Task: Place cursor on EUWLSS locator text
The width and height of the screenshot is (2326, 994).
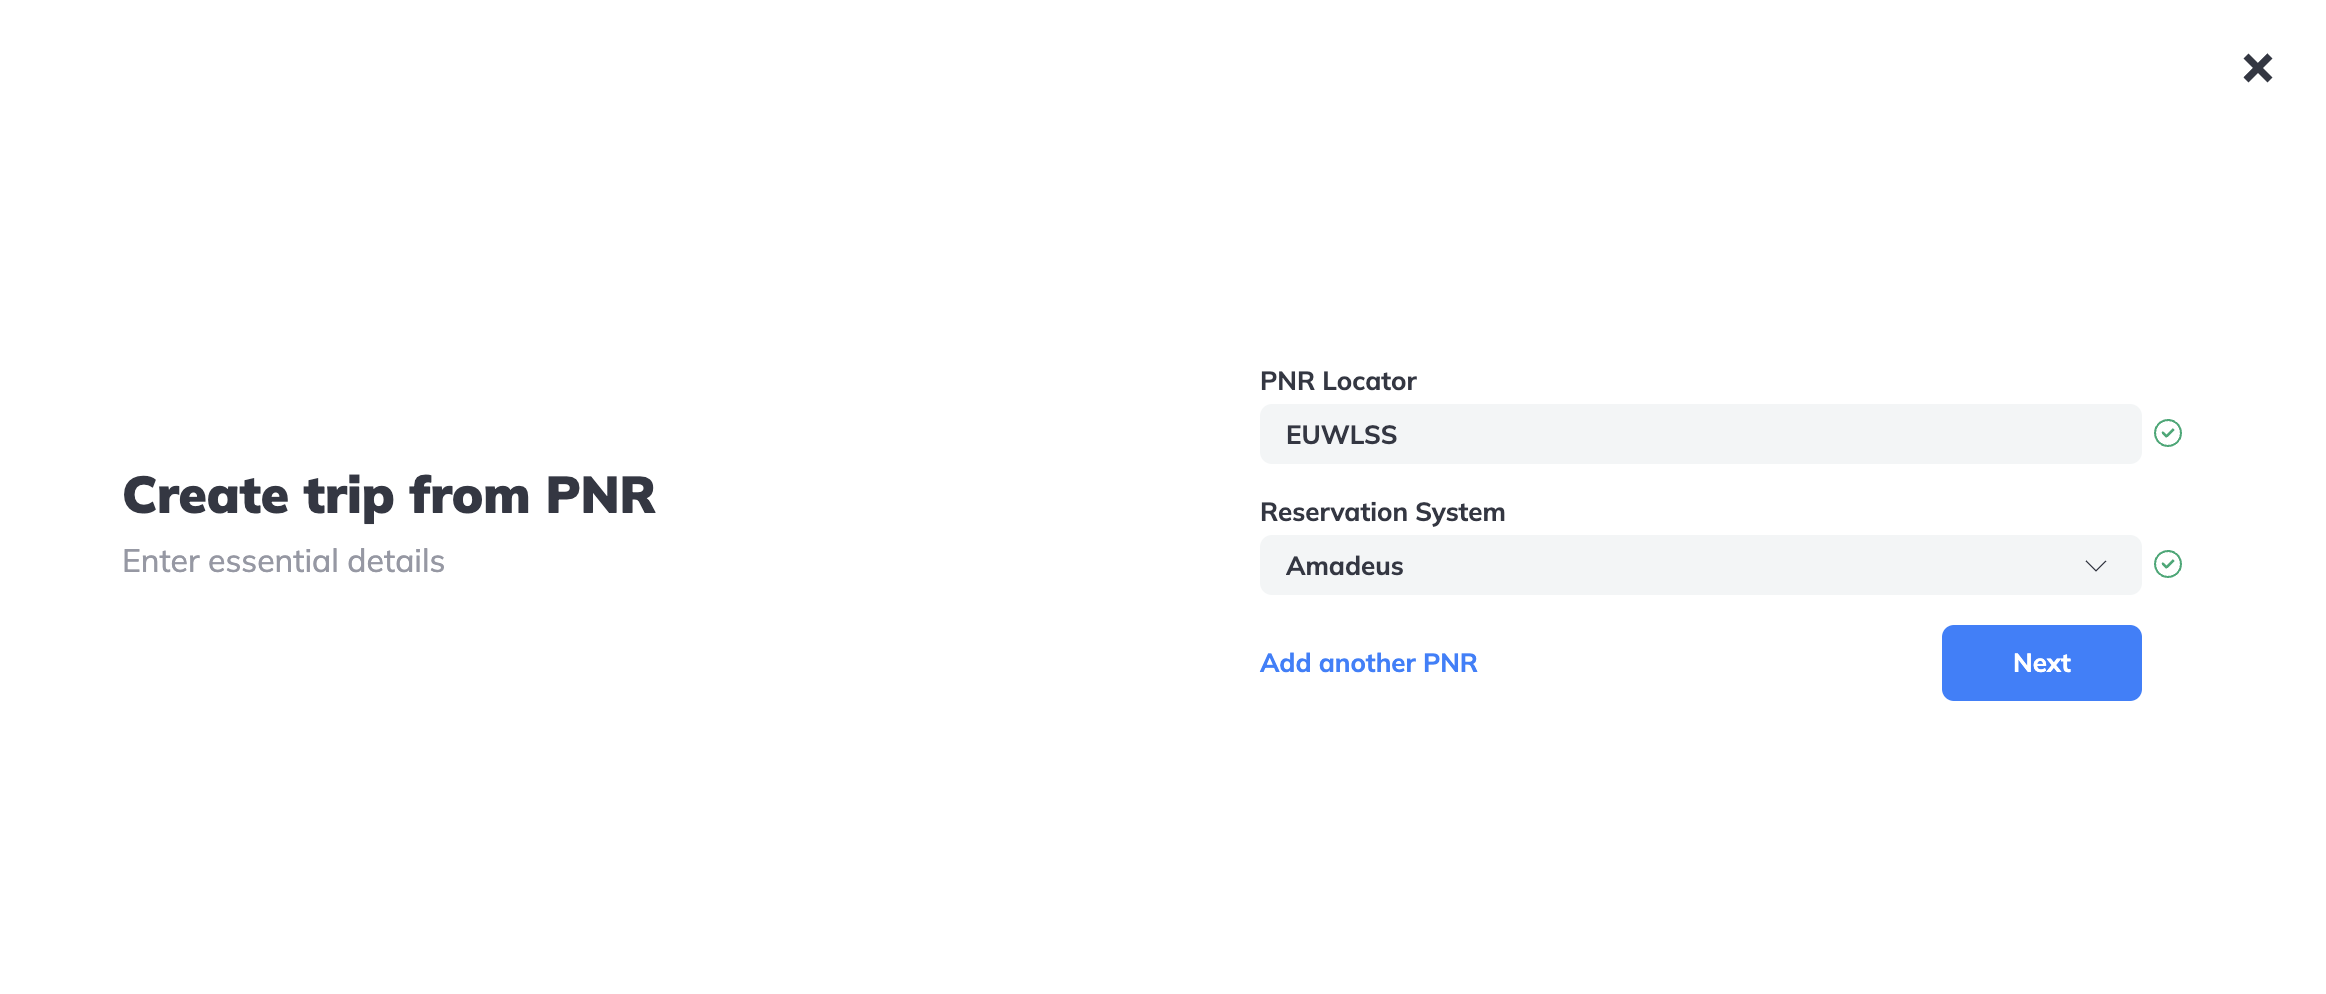Action: (x=1341, y=435)
